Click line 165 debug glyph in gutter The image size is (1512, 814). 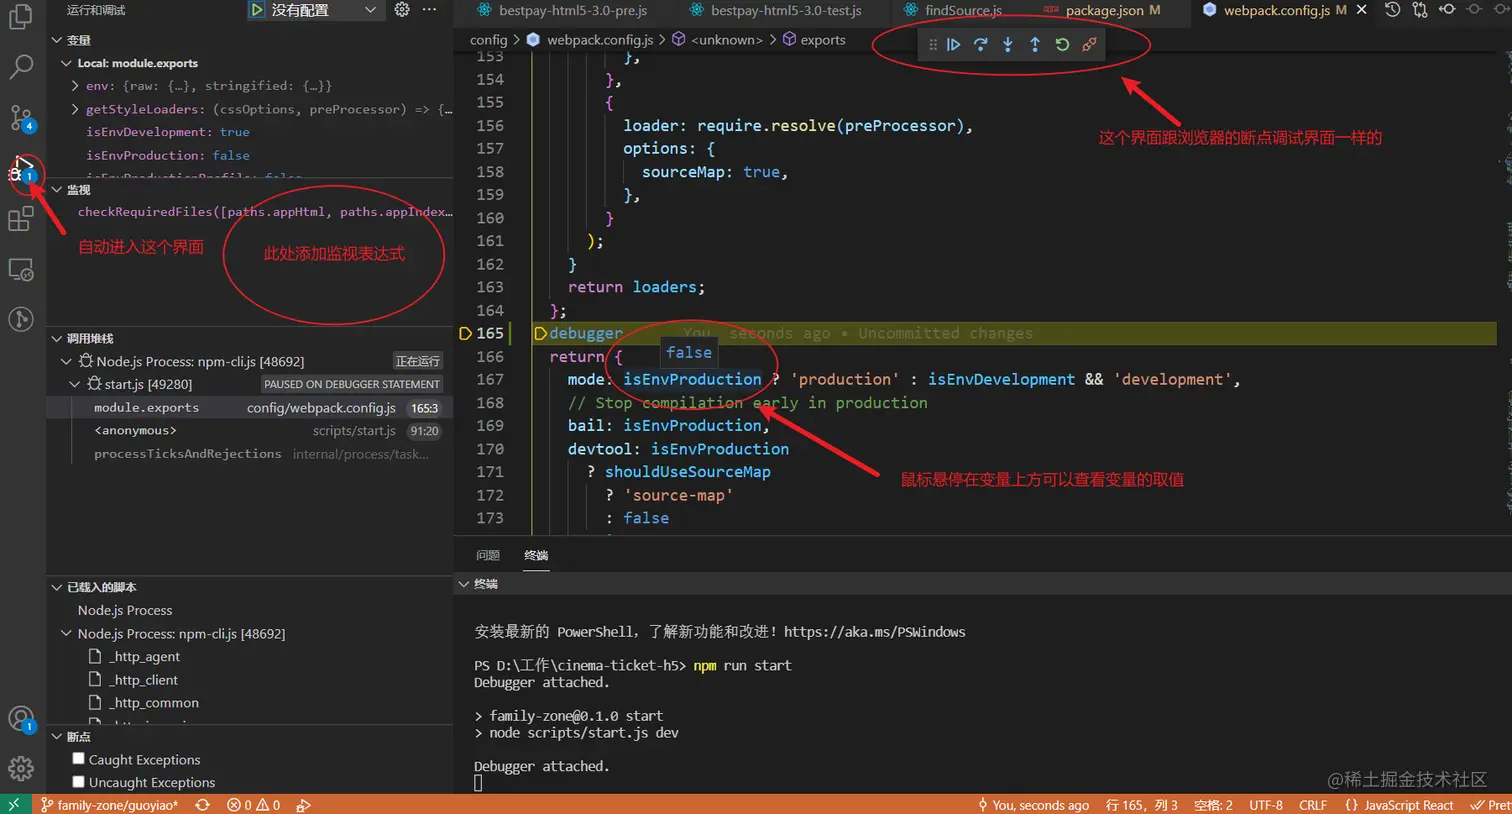point(465,333)
